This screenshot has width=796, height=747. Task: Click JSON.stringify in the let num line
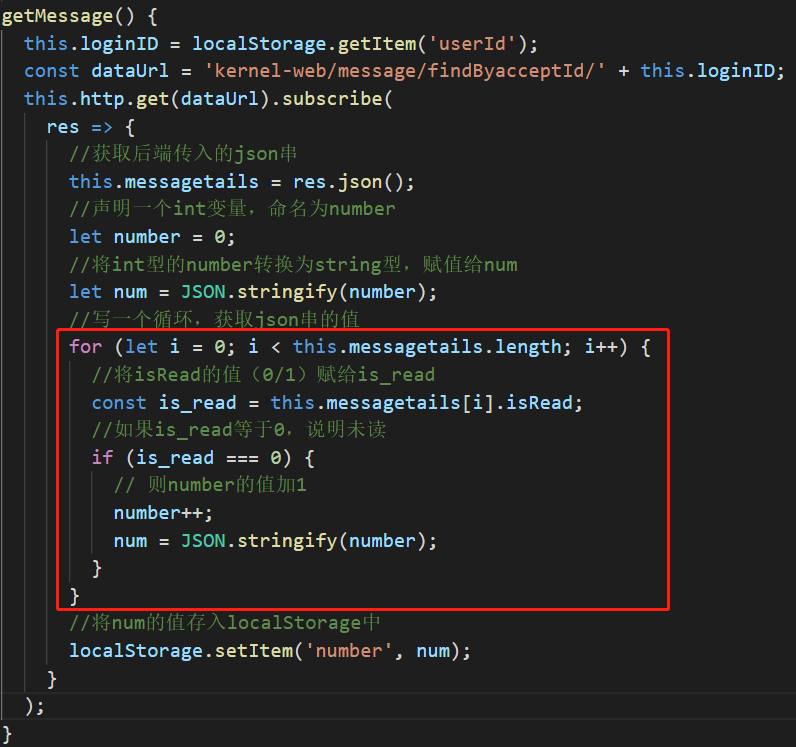coord(259,292)
